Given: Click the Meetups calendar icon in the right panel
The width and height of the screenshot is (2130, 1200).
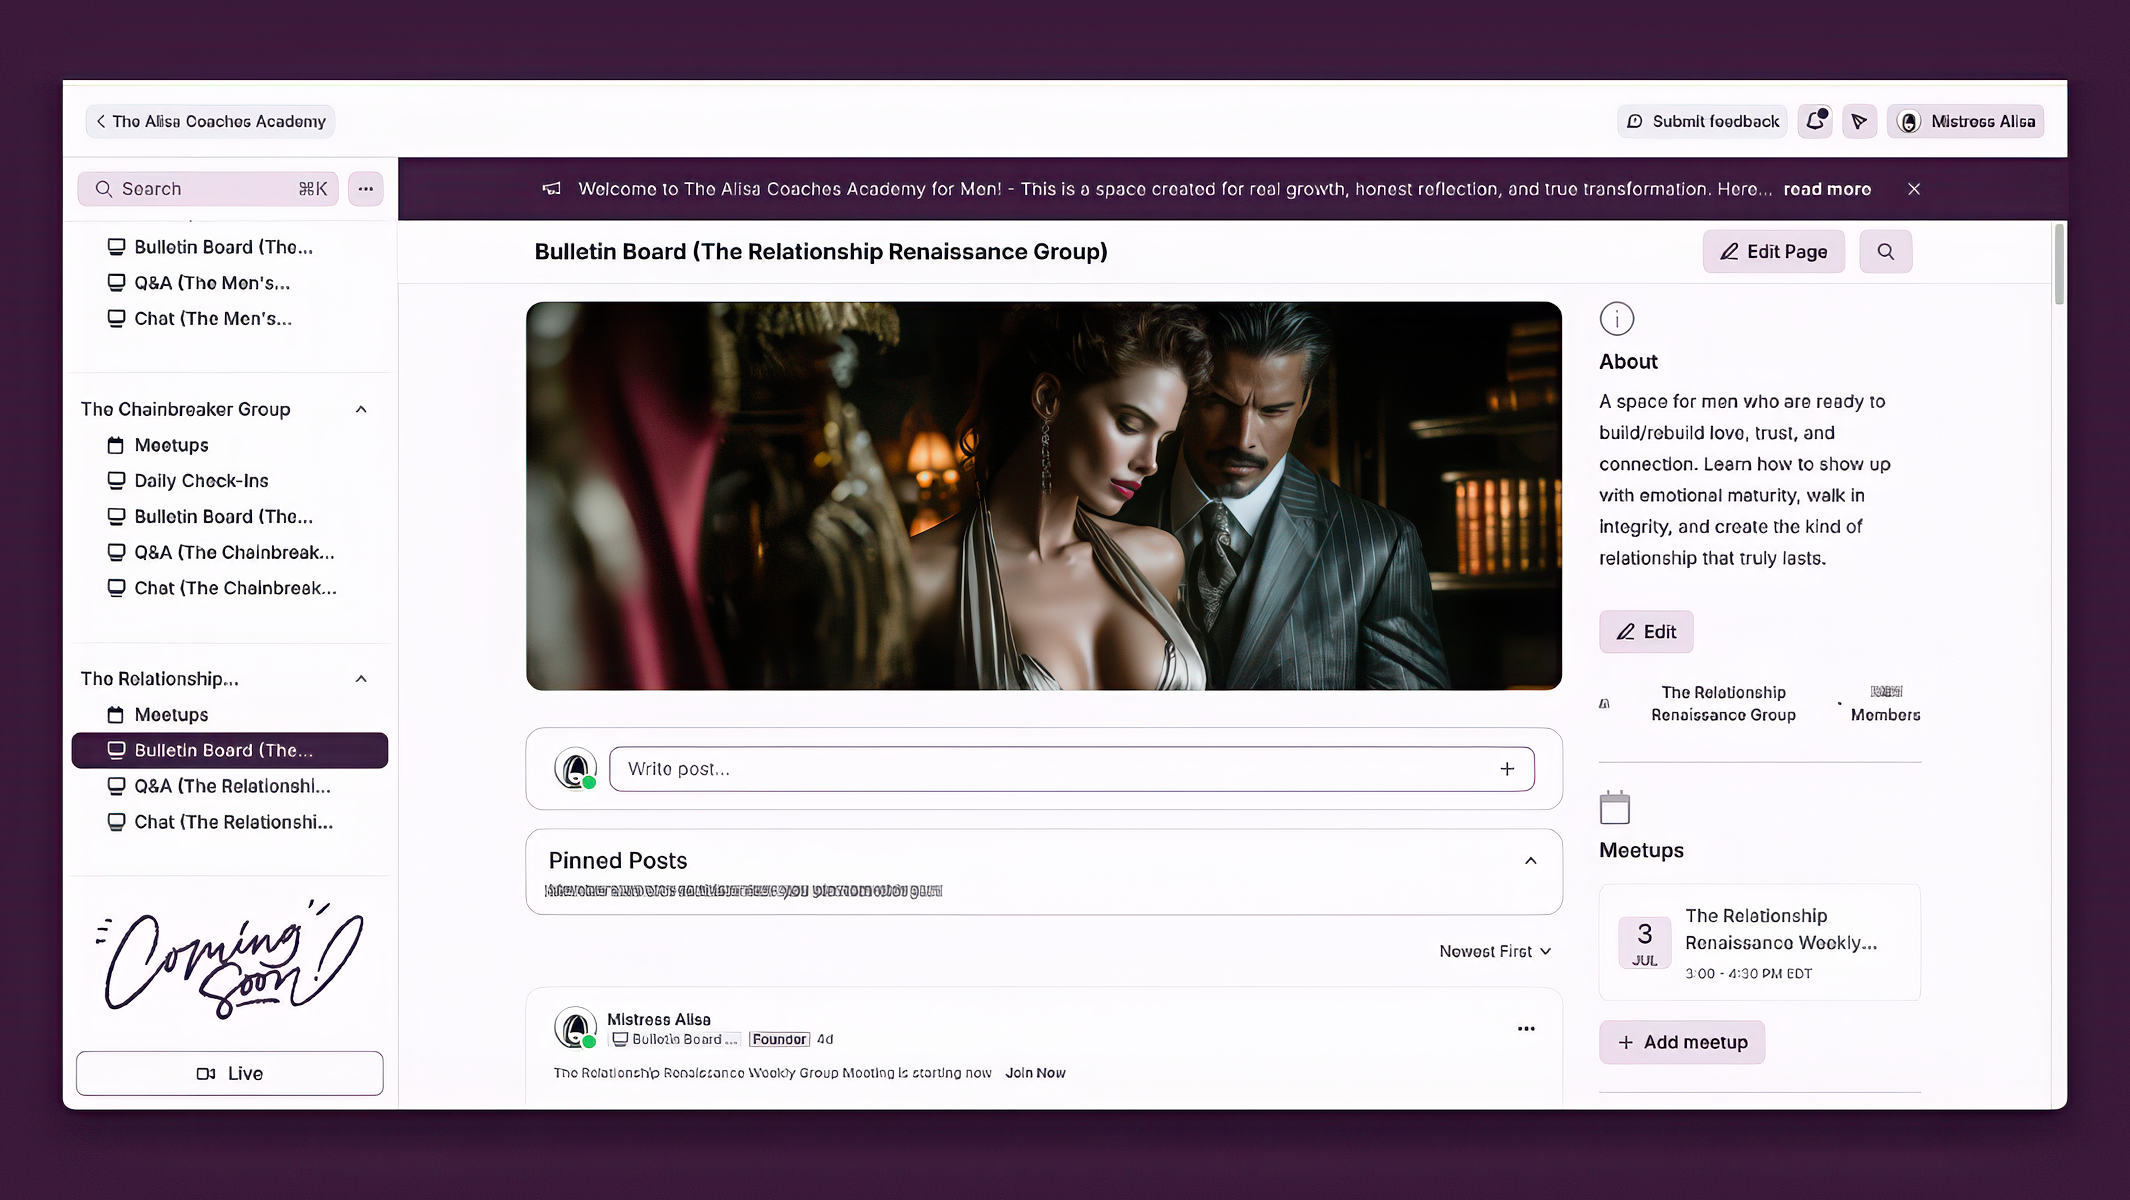Looking at the screenshot, I should 1614,808.
